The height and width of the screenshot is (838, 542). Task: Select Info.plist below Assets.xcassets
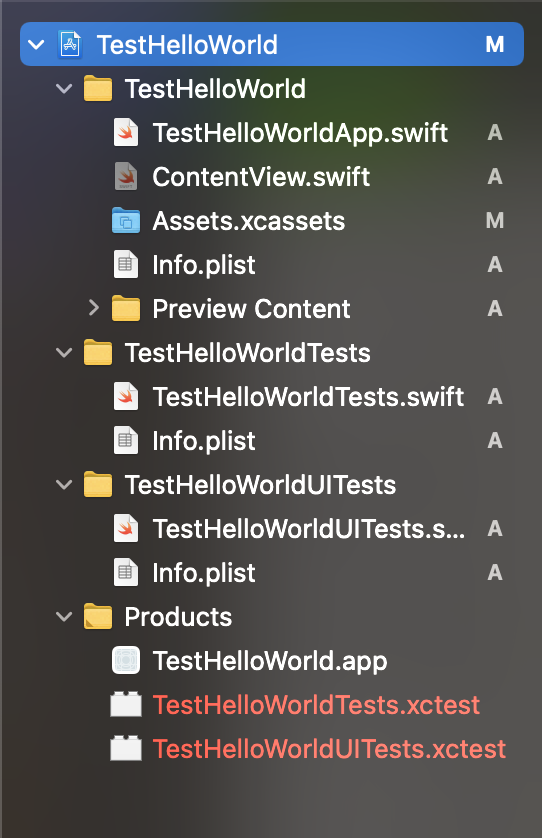click(x=204, y=265)
